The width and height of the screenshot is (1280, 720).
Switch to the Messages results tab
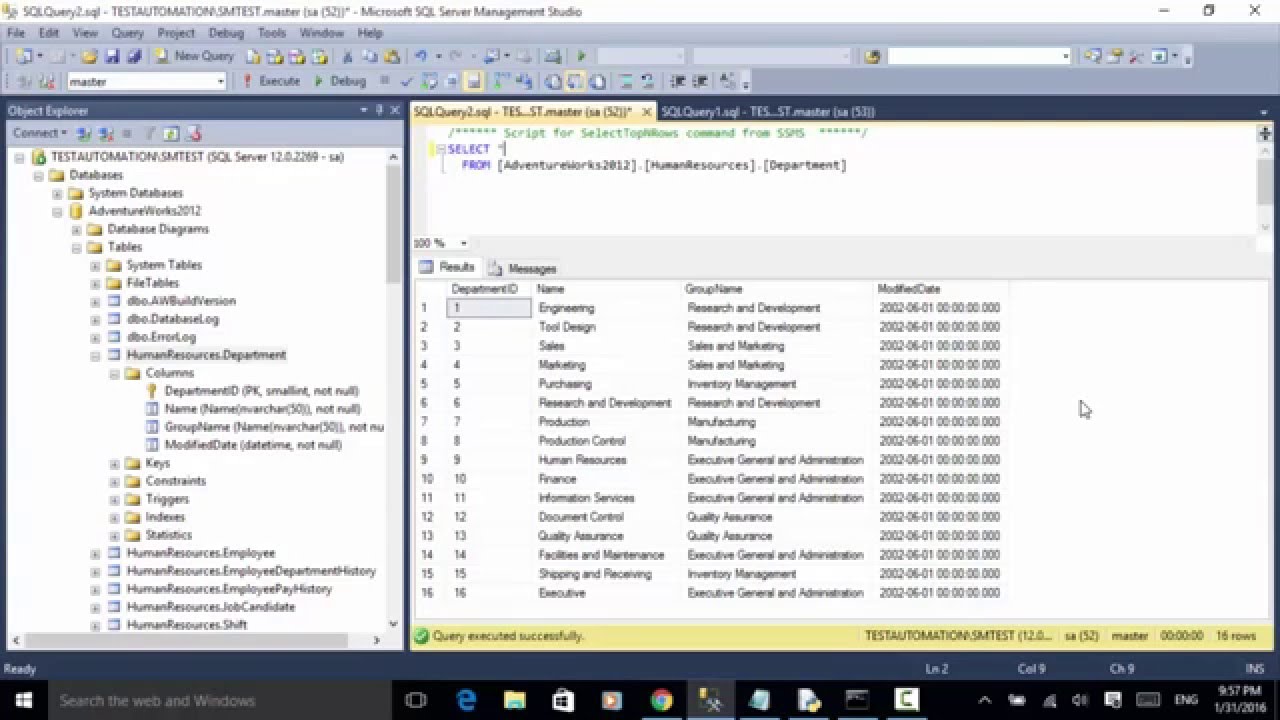click(522, 268)
